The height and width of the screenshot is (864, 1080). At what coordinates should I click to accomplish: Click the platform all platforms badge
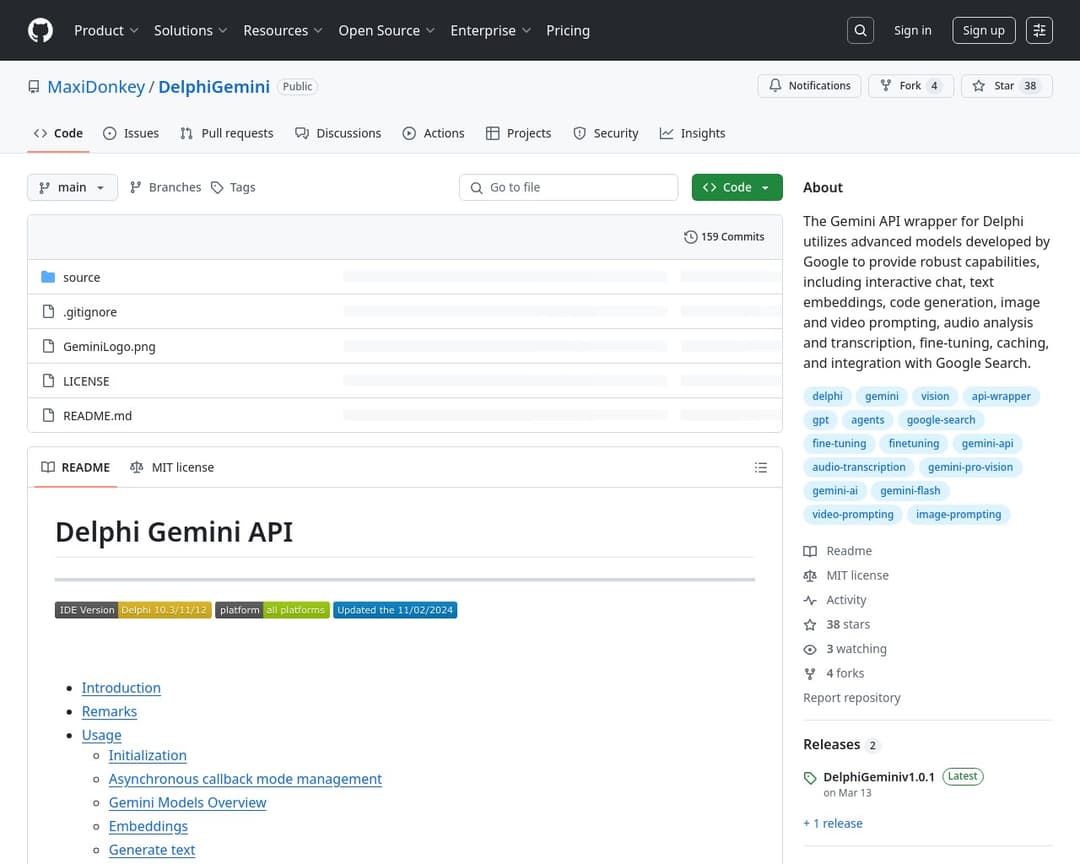pyautogui.click(x=272, y=610)
